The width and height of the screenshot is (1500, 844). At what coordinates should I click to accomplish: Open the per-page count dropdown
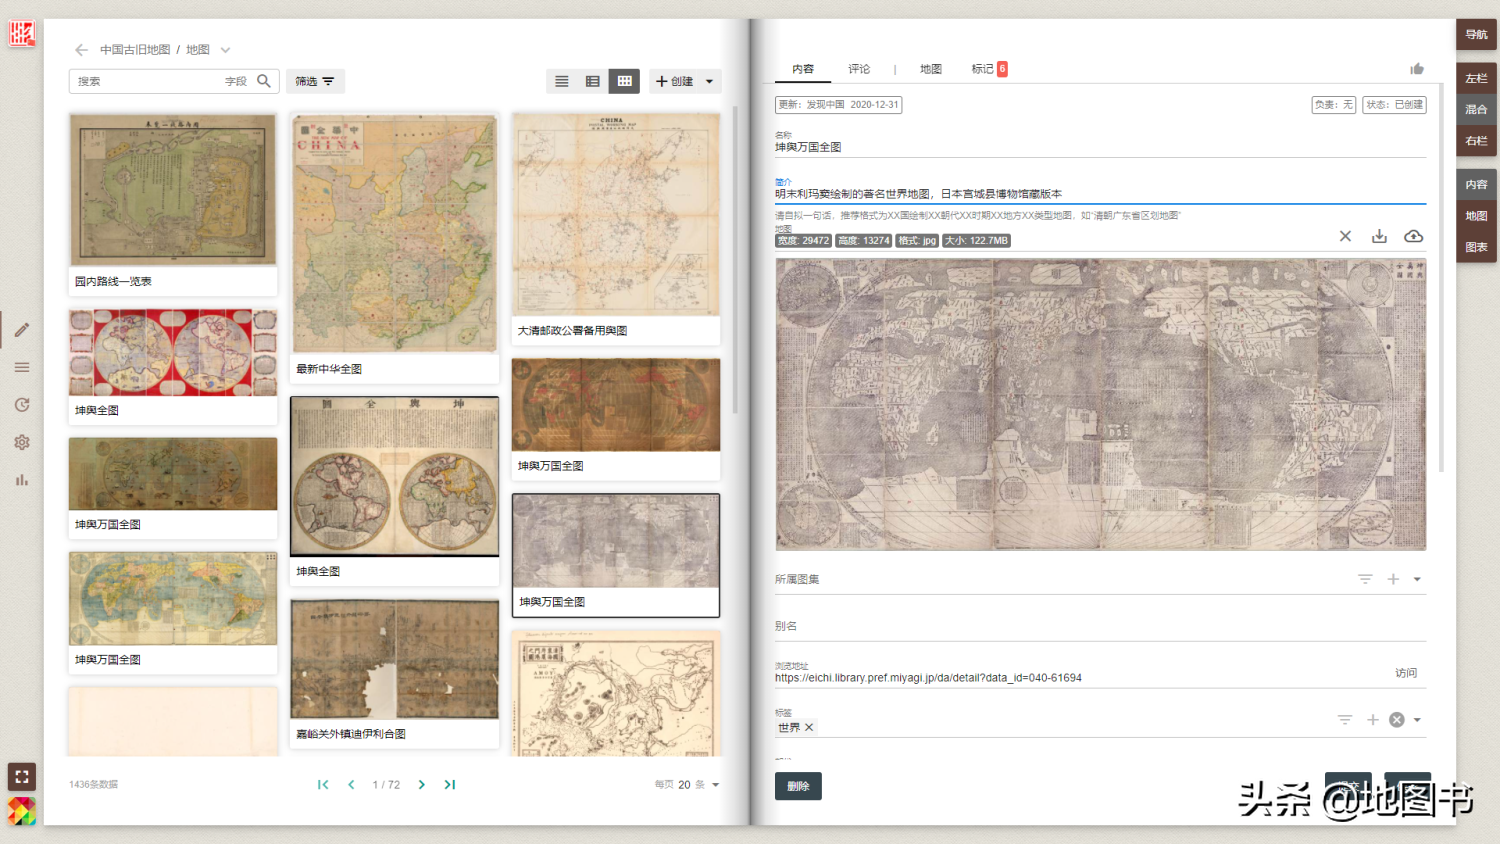click(716, 785)
